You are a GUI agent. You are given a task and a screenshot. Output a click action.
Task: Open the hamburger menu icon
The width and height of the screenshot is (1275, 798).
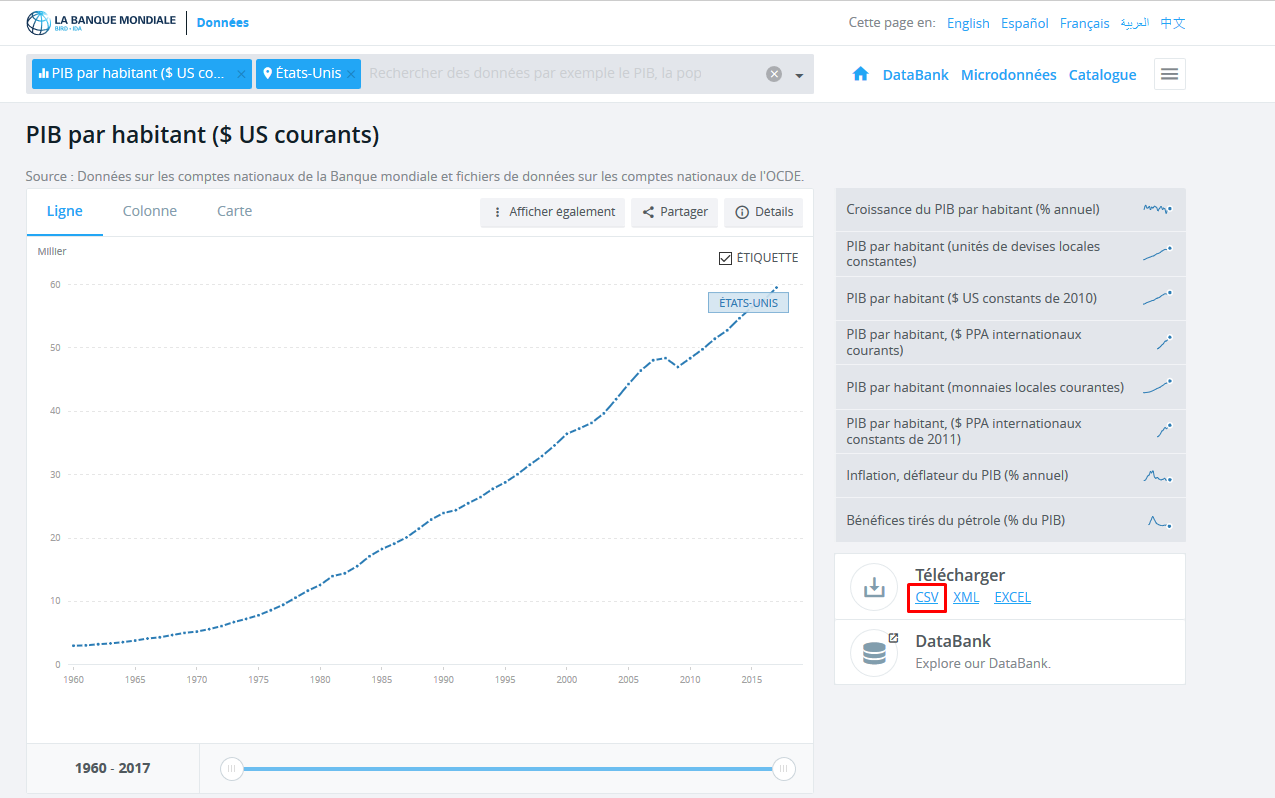click(x=1169, y=74)
